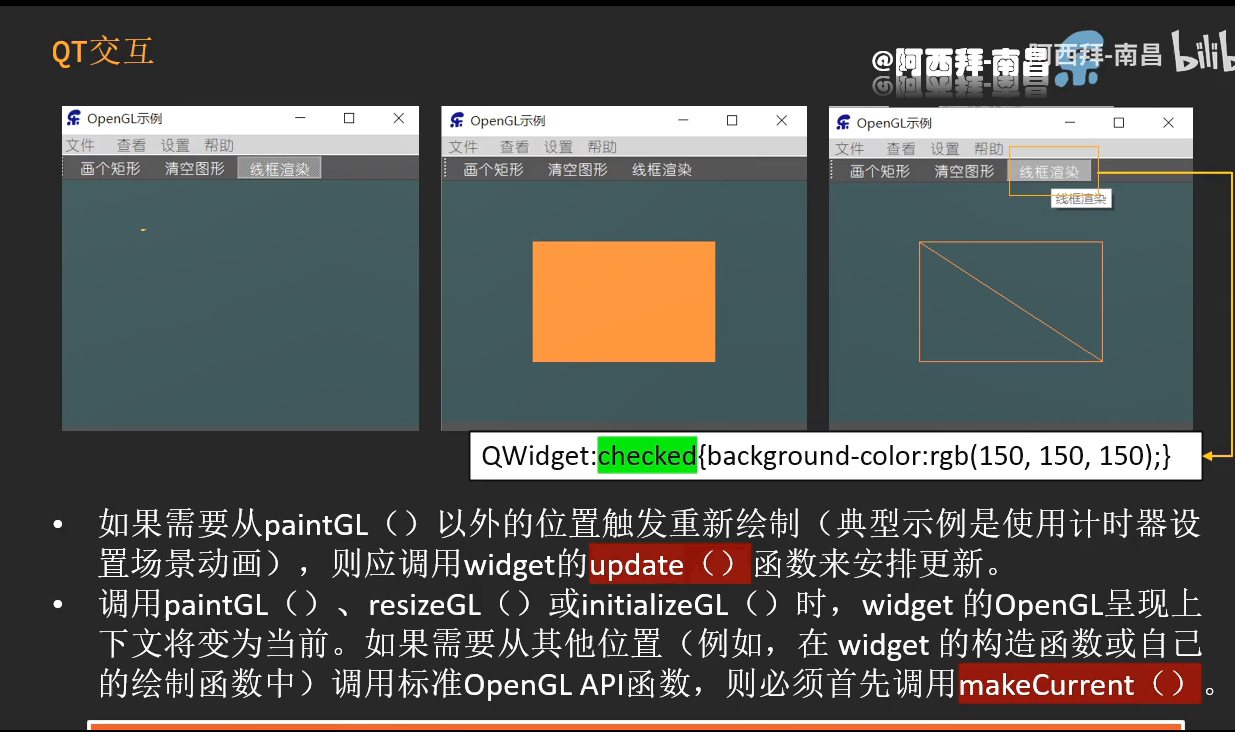Click the OpenGL示例 title of the wireframe window
The height and width of the screenshot is (732, 1235).
coord(894,123)
